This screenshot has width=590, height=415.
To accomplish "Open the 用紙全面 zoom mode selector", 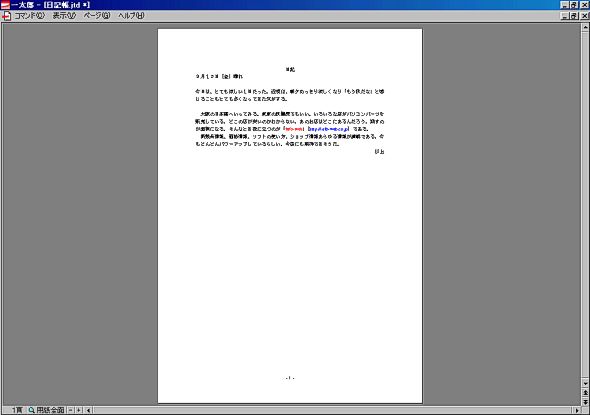I will [50, 410].
